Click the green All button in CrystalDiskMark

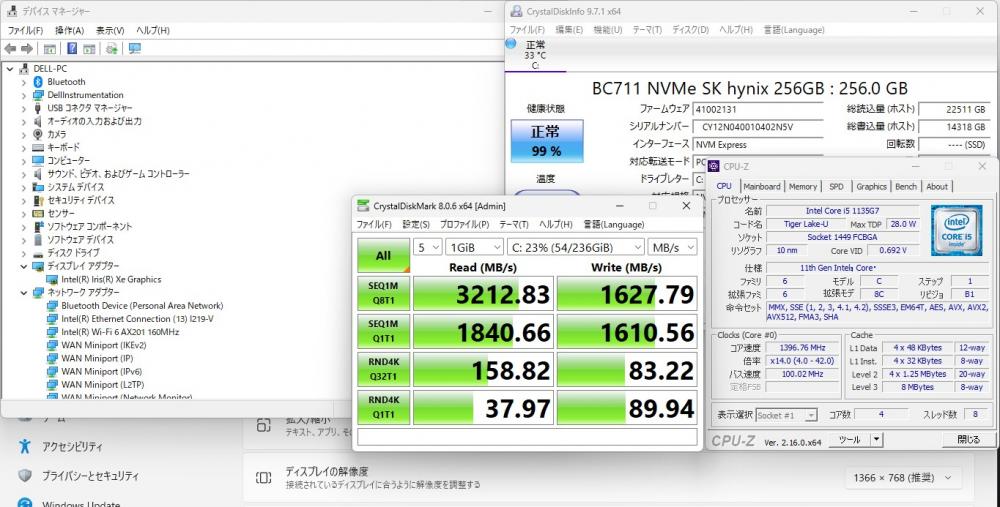[383, 255]
